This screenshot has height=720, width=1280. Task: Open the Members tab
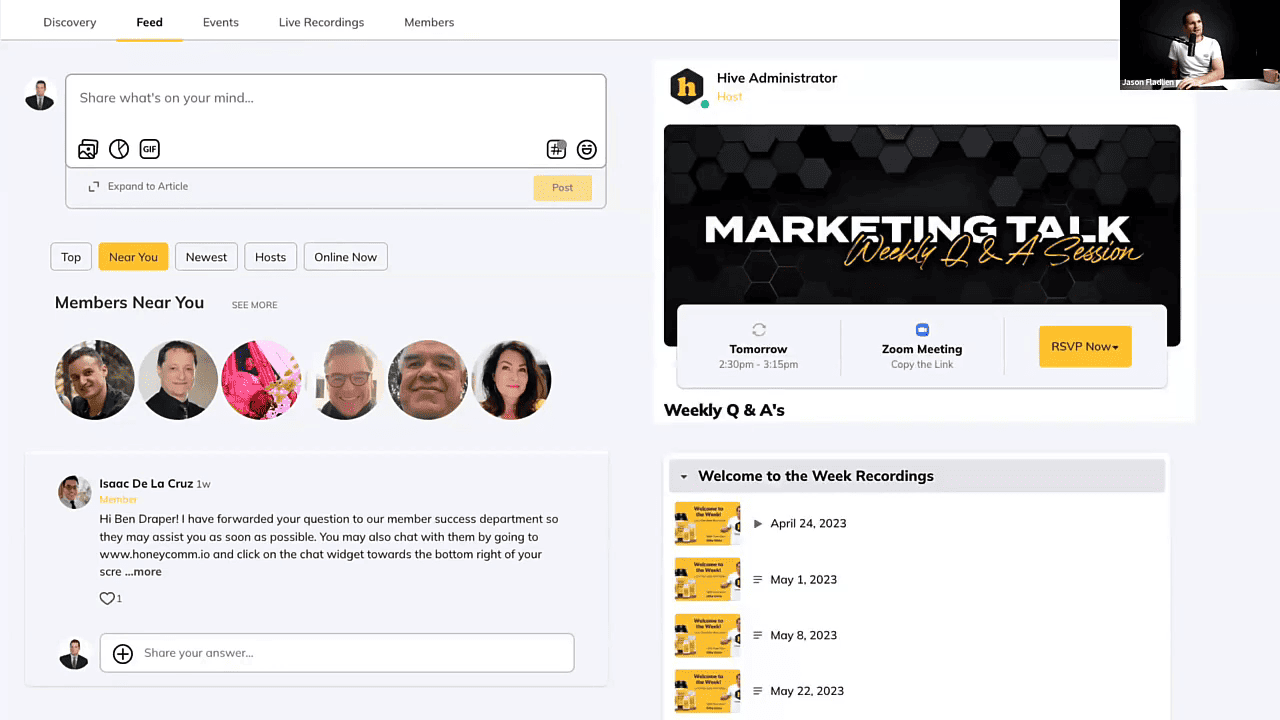tap(429, 22)
